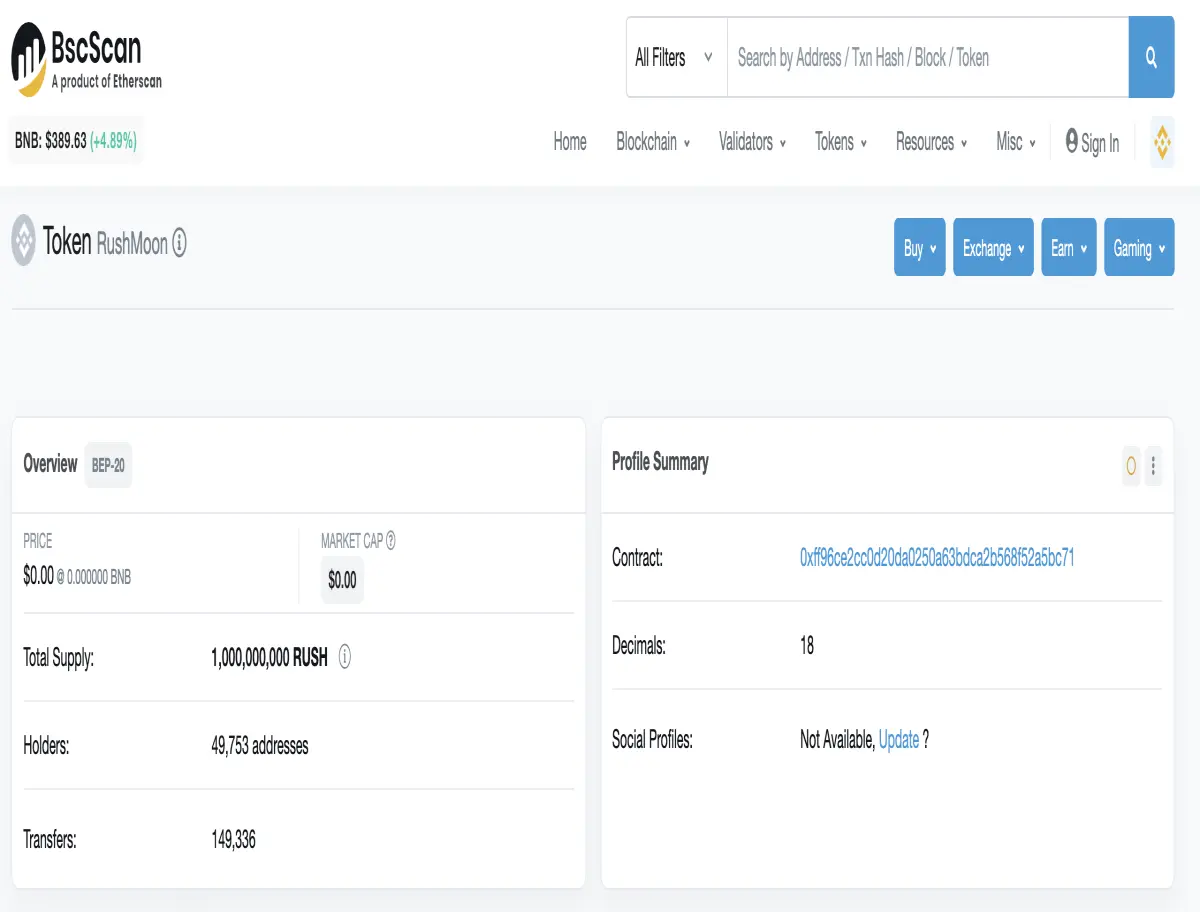This screenshot has height=912, width=1200.
Task: Select the 49,753 addresses holders value
Action: (260, 746)
